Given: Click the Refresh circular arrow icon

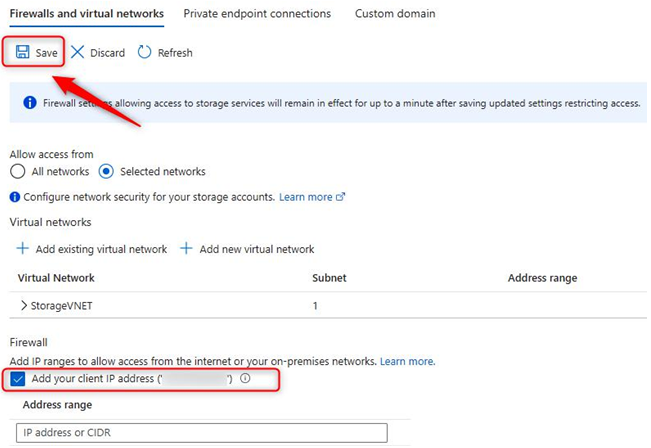Looking at the screenshot, I should [144, 52].
